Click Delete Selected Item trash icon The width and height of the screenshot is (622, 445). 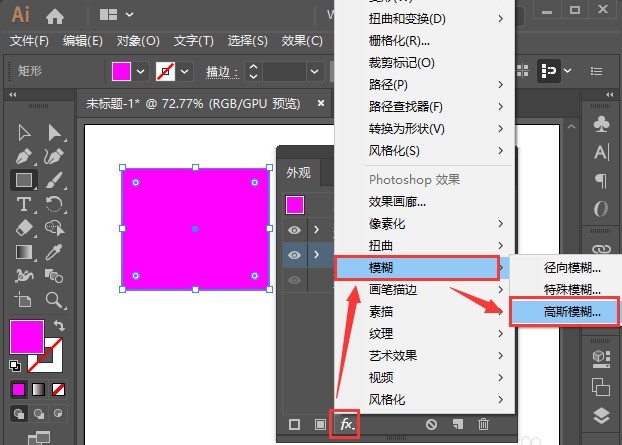(x=483, y=424)
